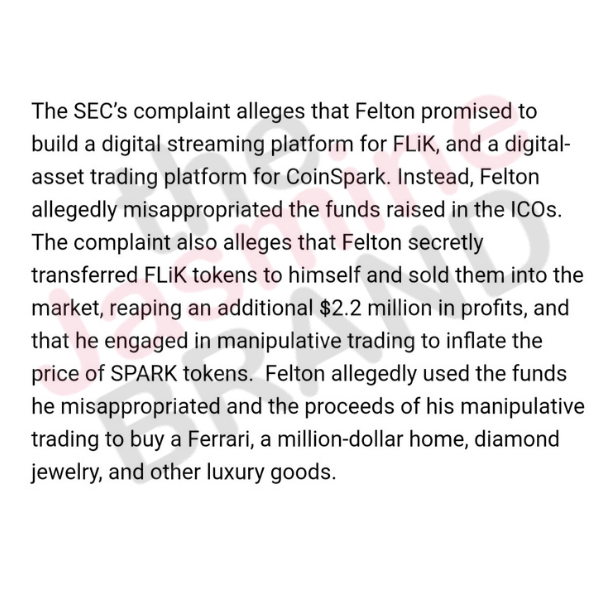Screen dimensions: 595x595
Task: Click the word 'complaint' in first line
Action: pos(182,112)
